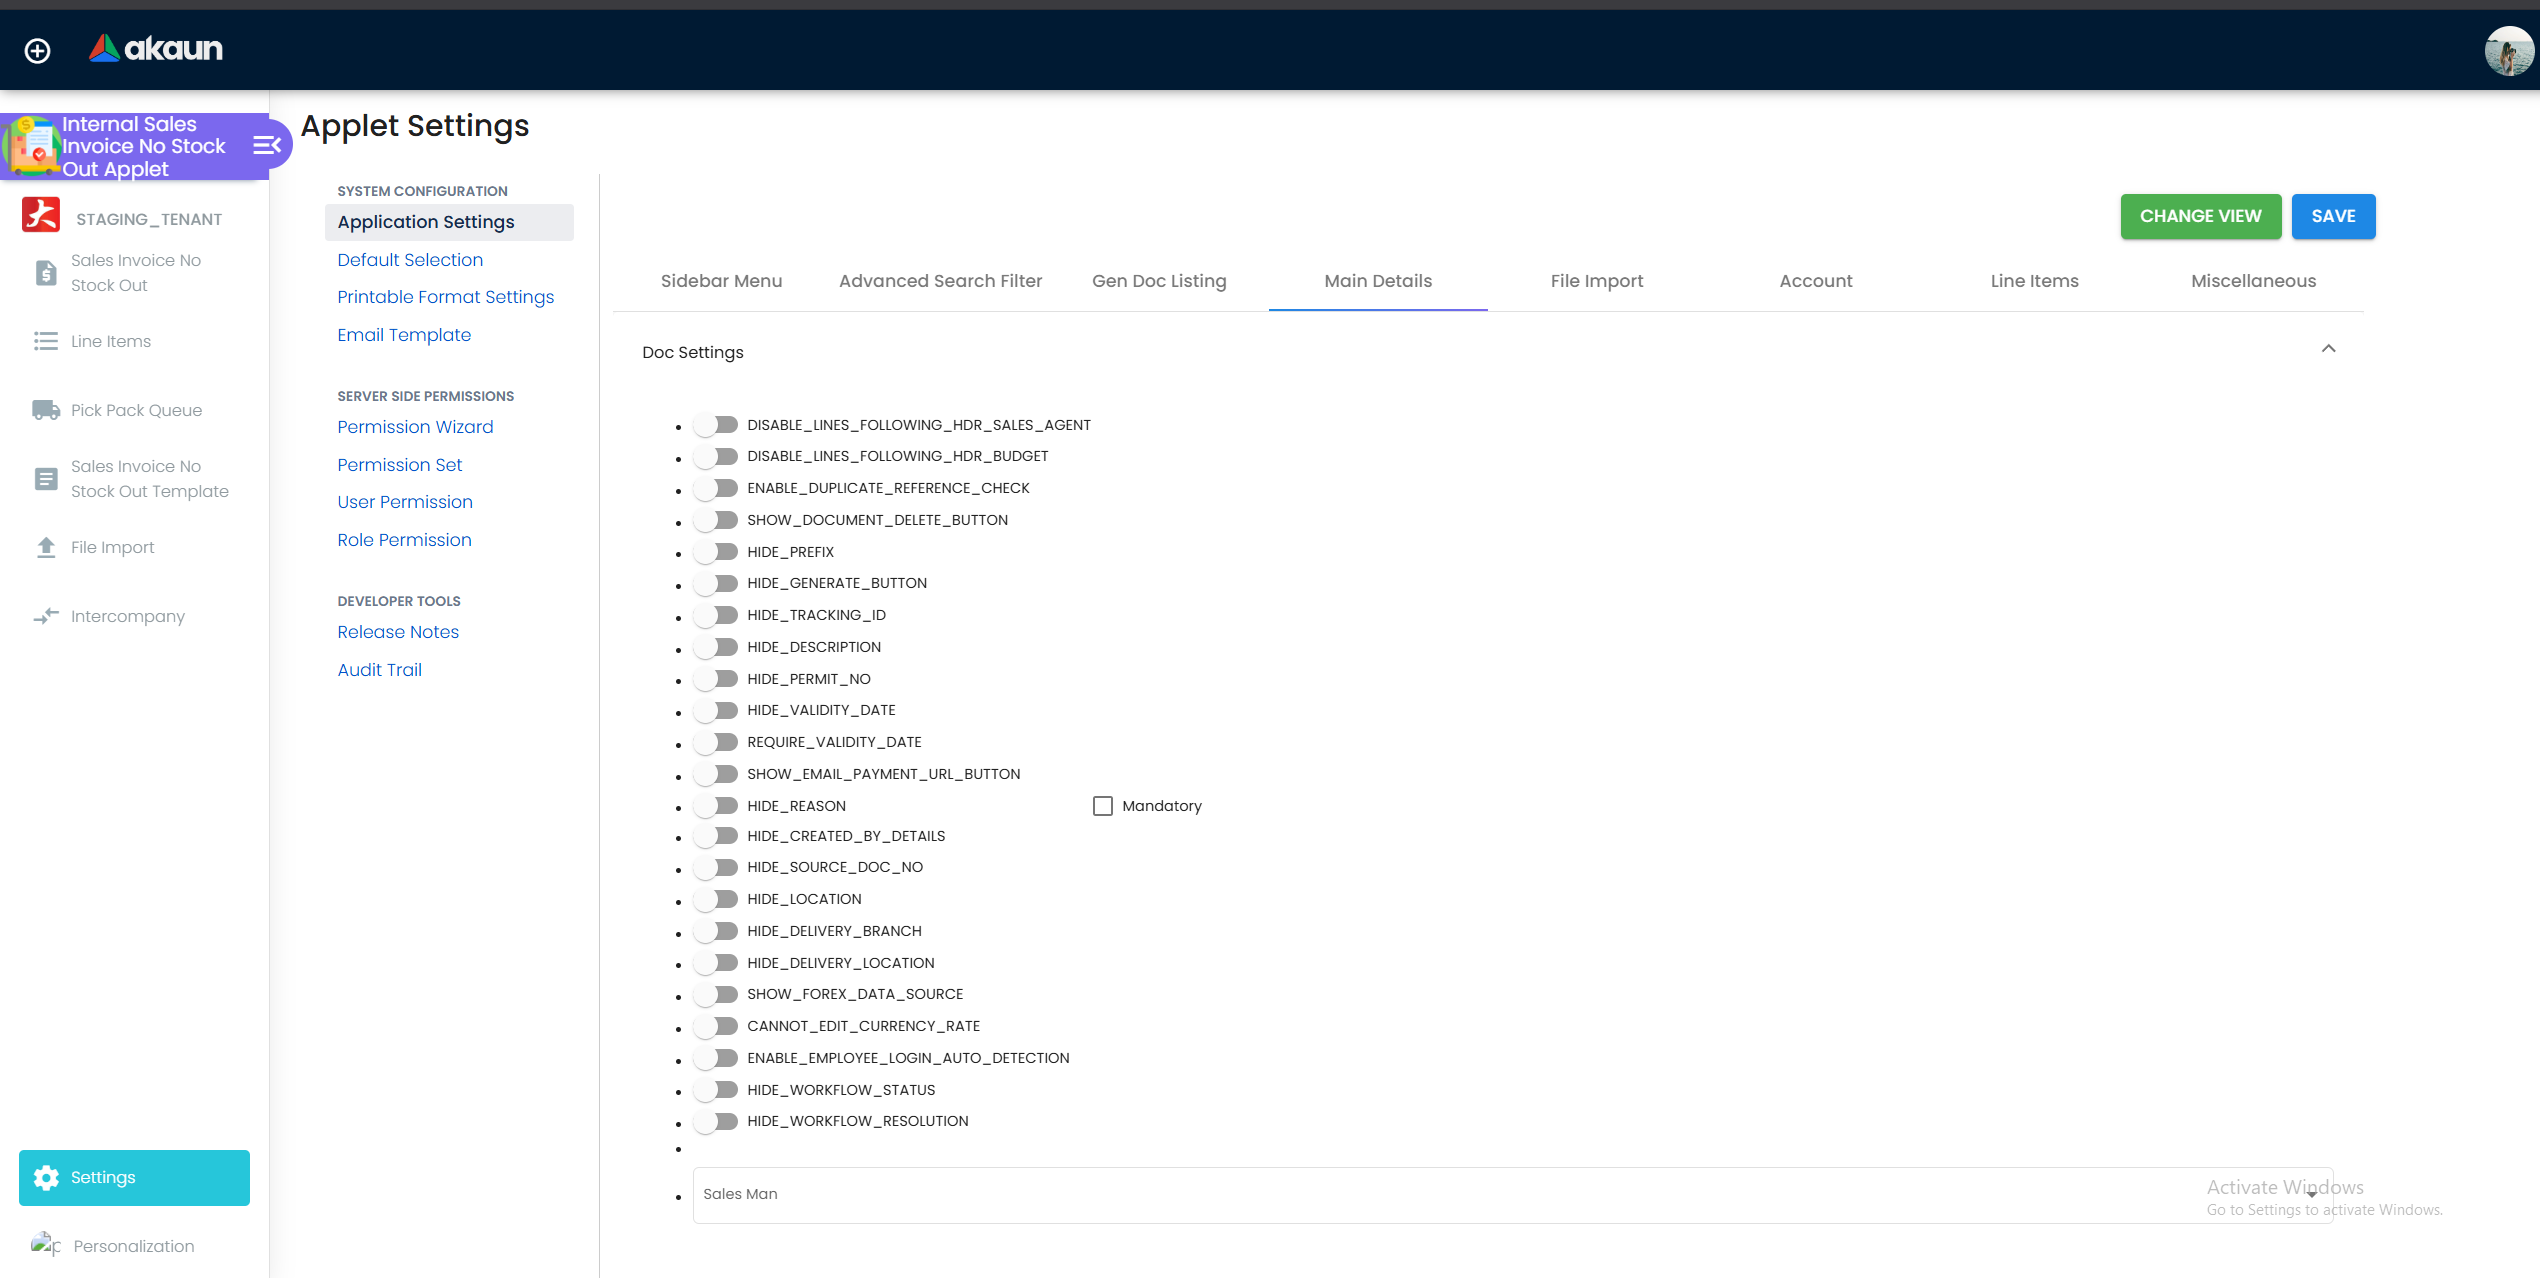This screenshot has height=1278, width=2540.
Task: Collapse the Doc Settings section chevron
Action: 2328,349
